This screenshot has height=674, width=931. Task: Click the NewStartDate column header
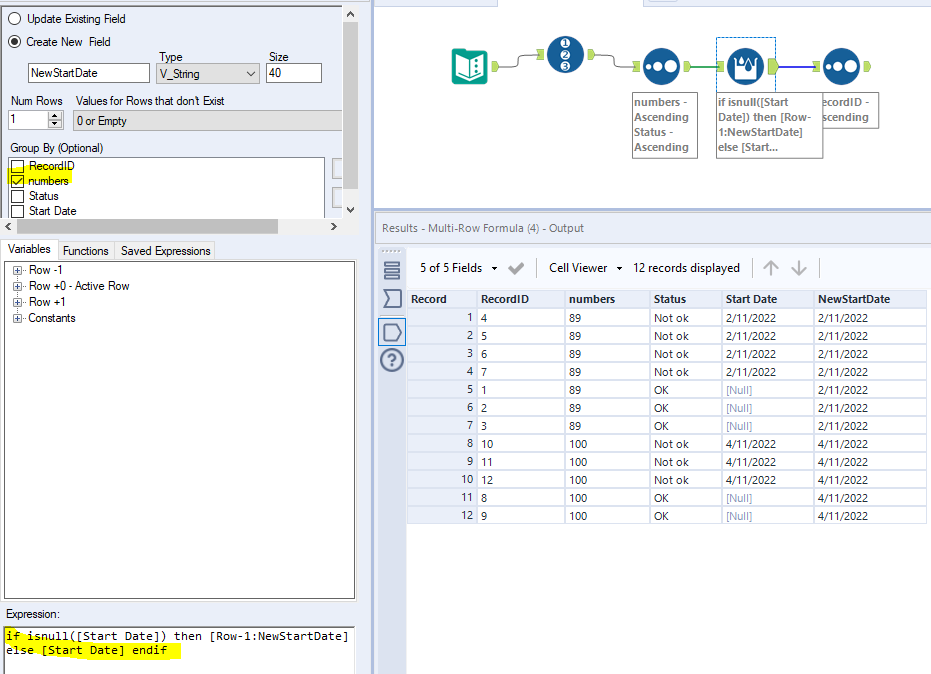pyautogui.click(x=853, y=299)
